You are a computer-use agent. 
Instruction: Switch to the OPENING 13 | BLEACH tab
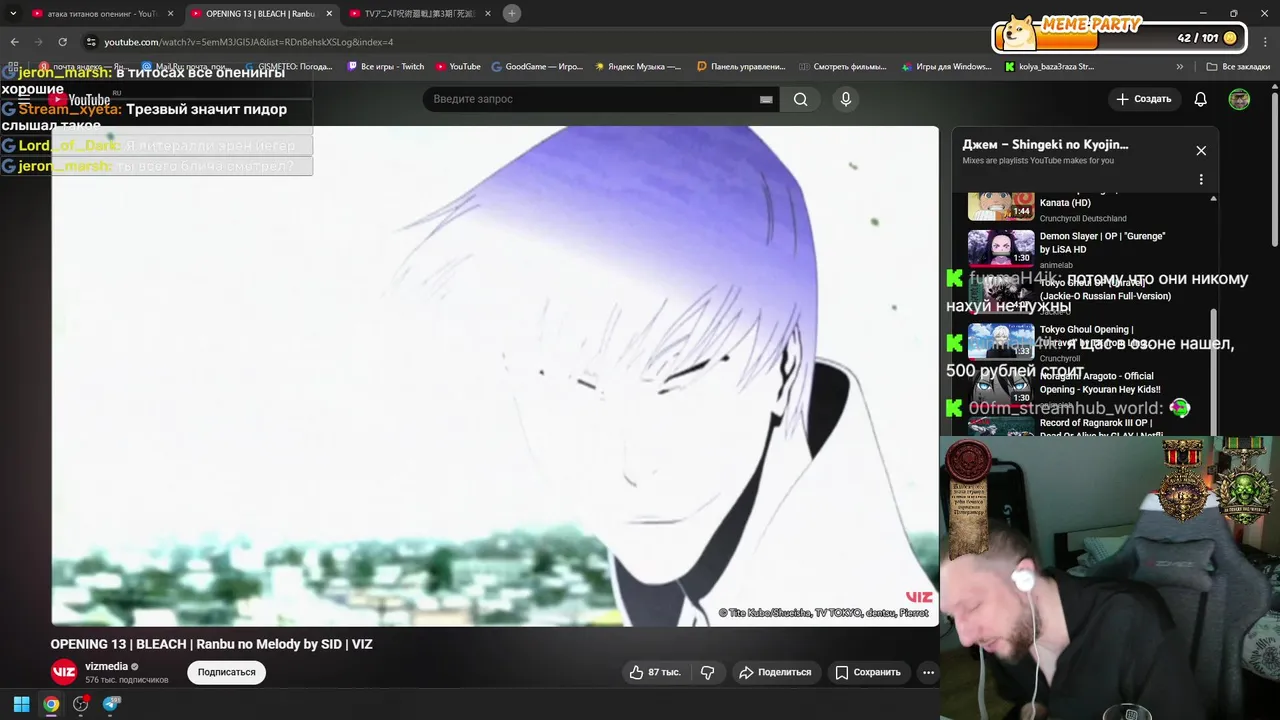tap(260, 14)
